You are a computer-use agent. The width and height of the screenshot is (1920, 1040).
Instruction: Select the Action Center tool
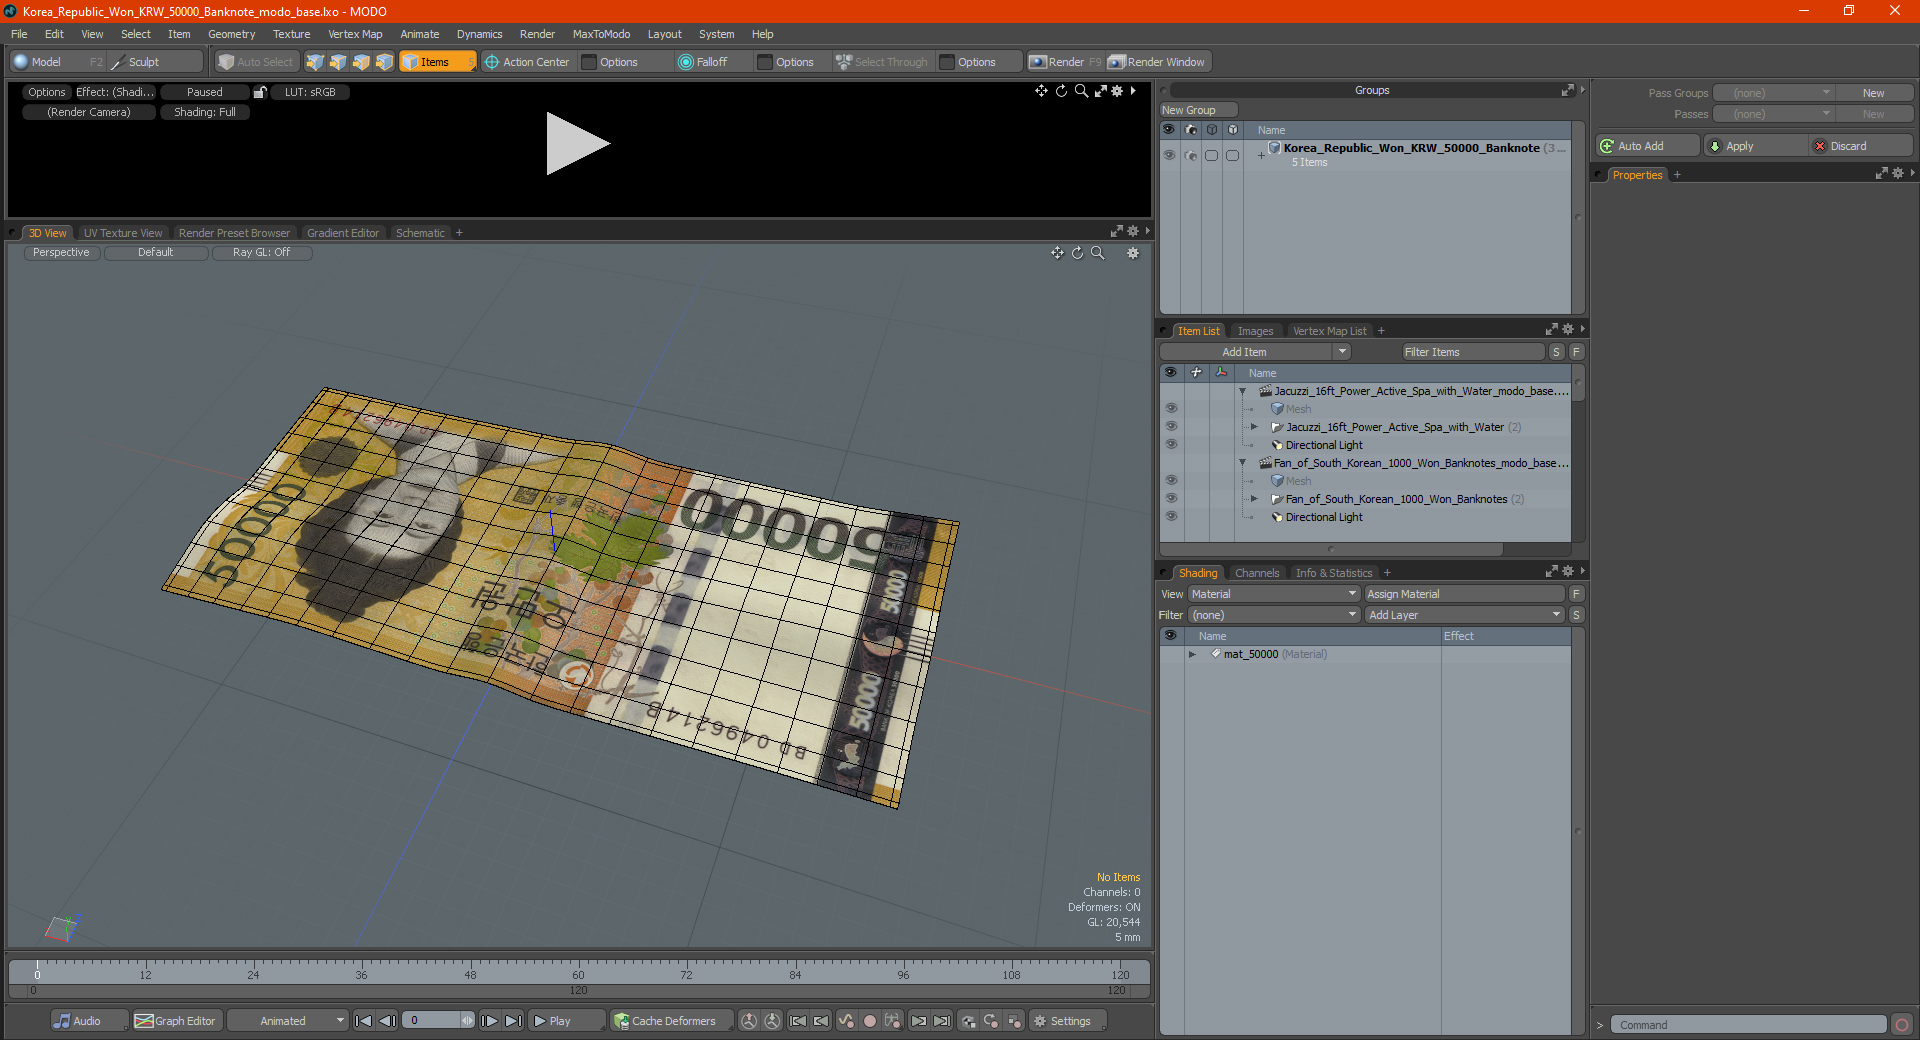(x=527, y=62)
